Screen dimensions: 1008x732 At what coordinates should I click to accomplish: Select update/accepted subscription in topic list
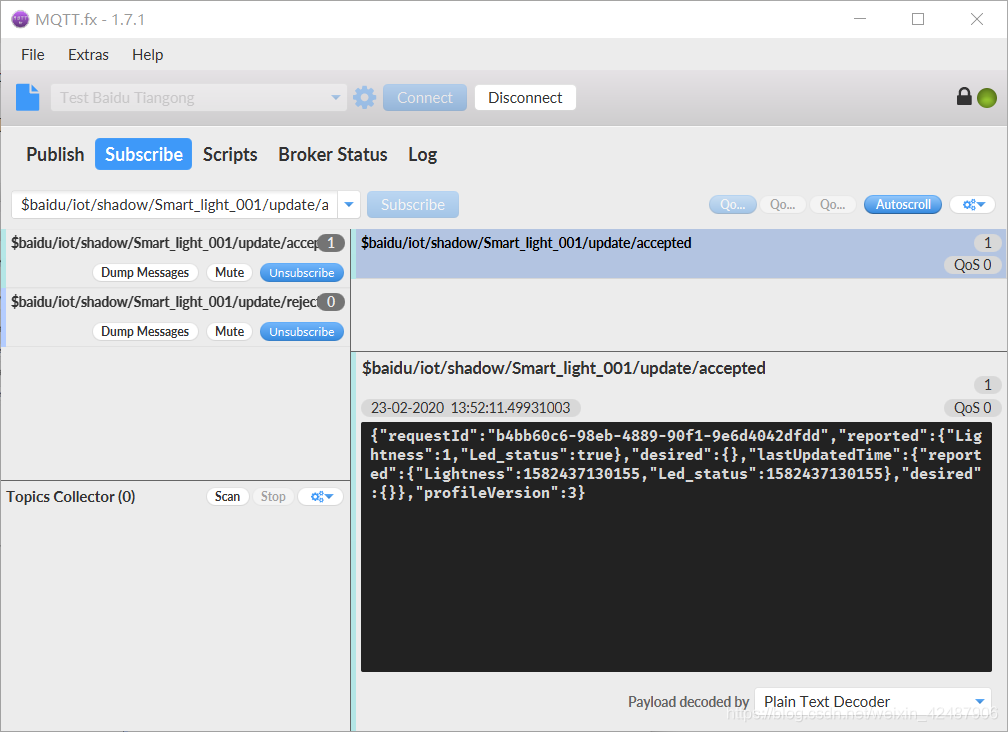[175, 258]
